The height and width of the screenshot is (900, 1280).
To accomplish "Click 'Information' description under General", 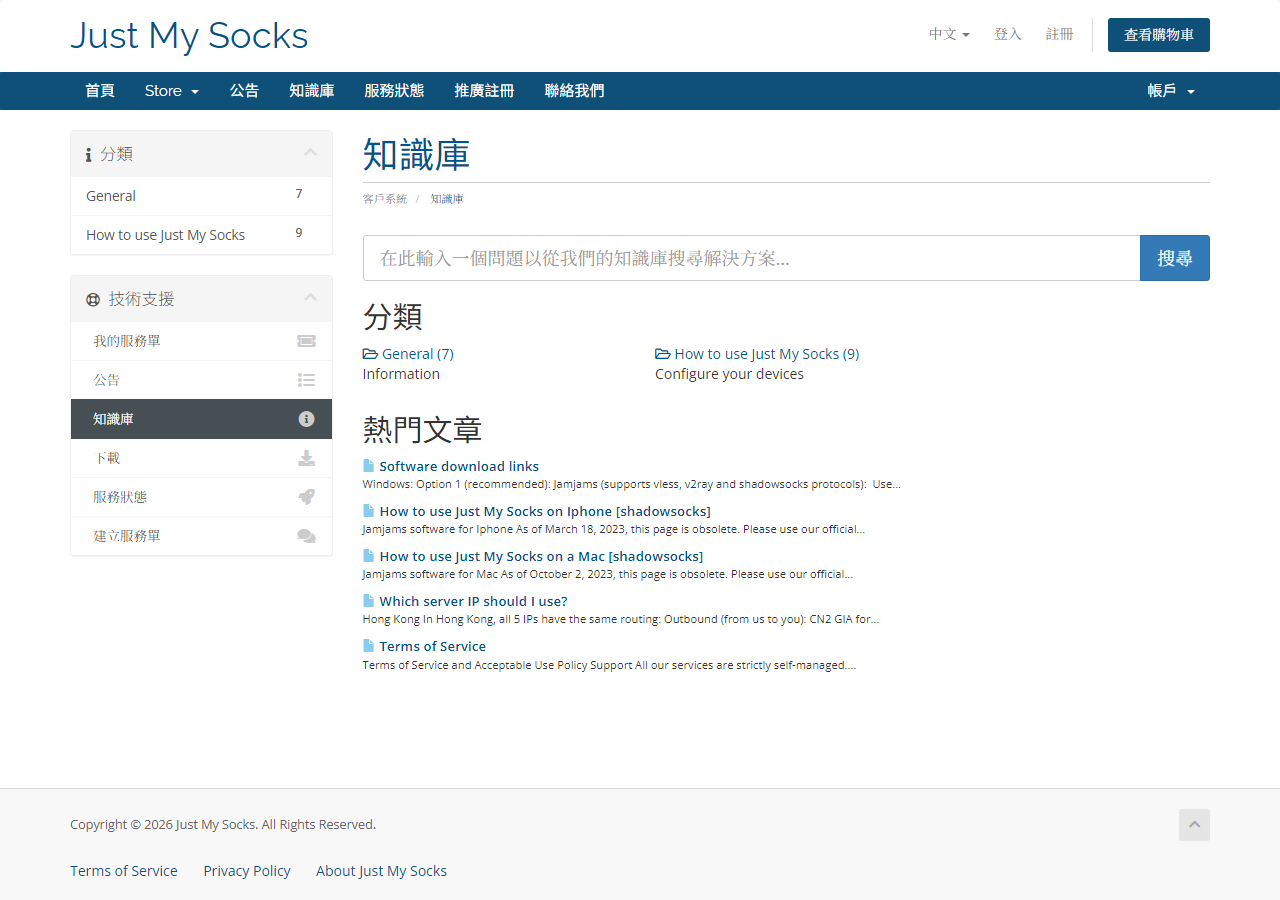I will [401, 374].
